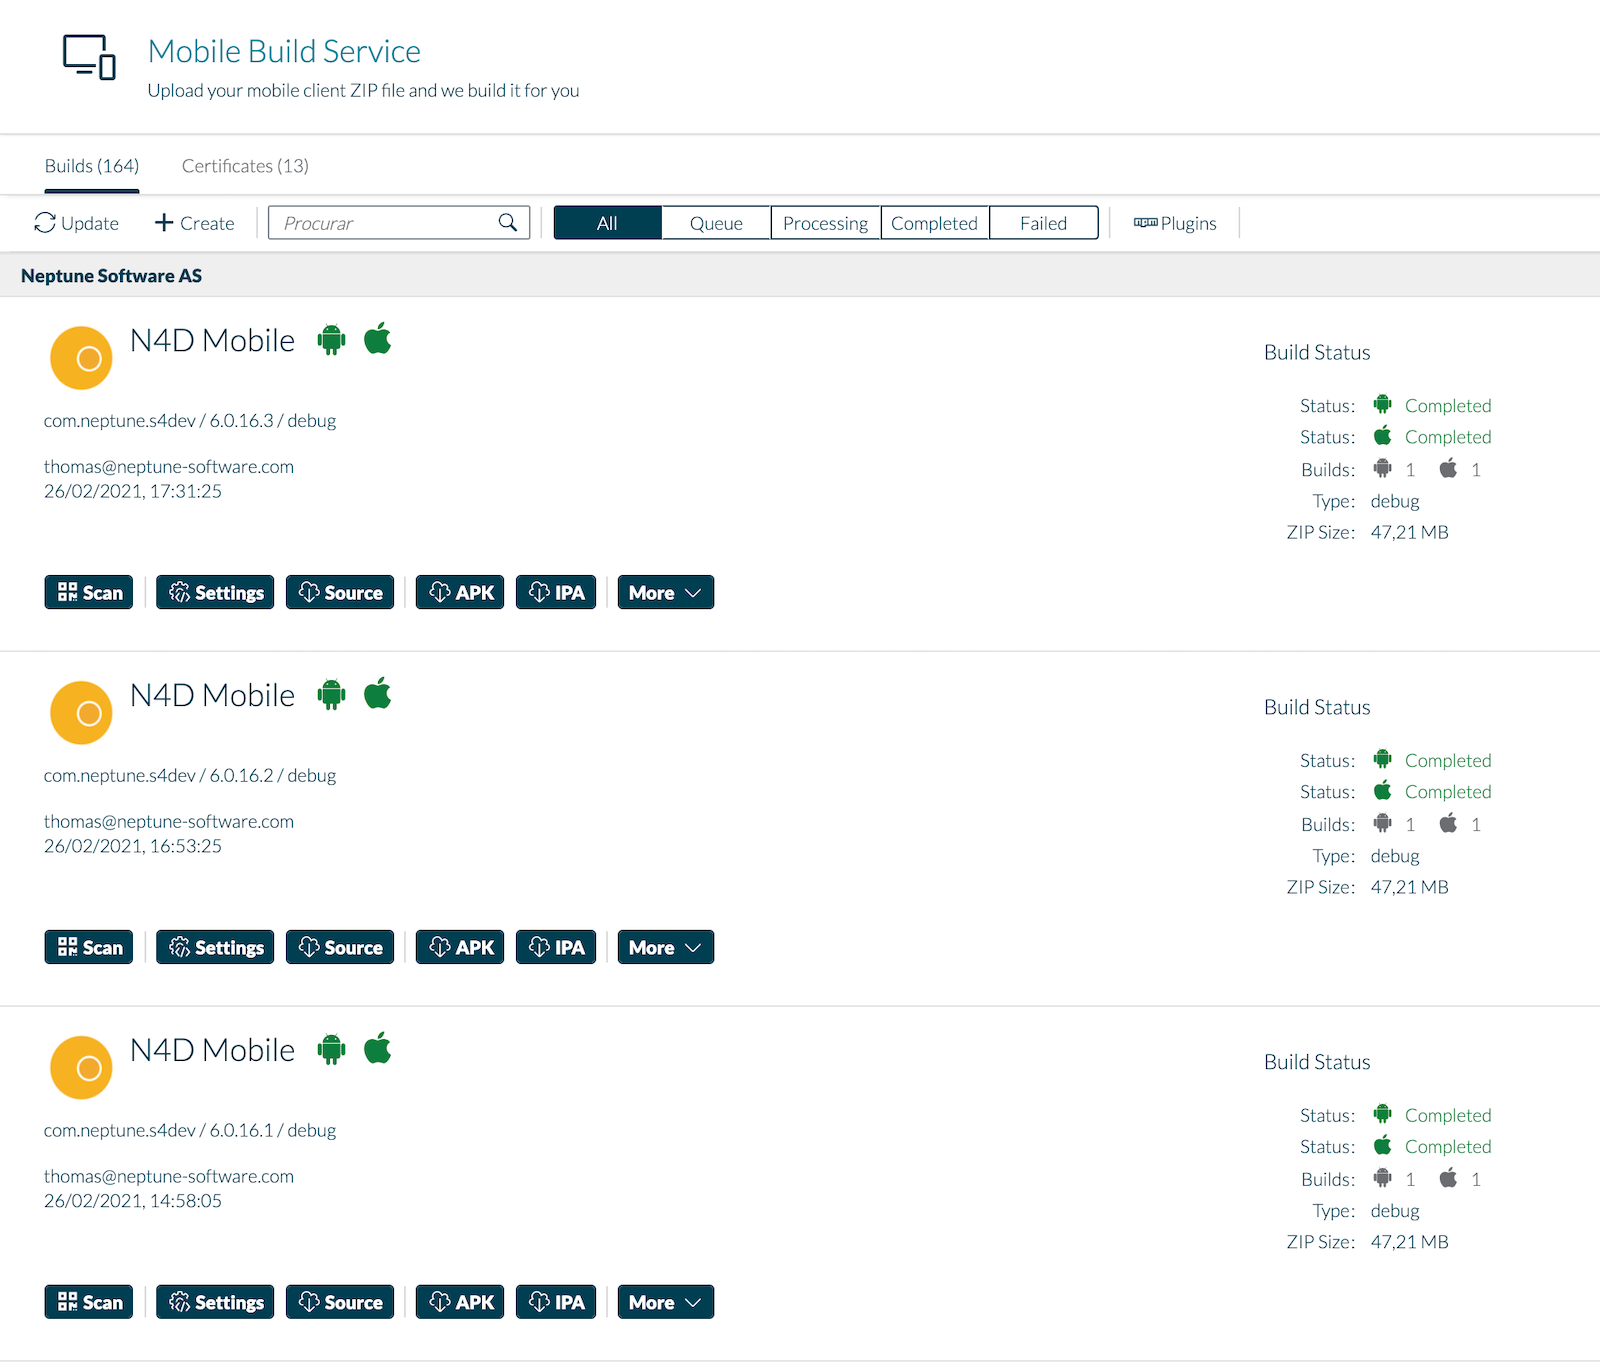The width and height of the screenshot is (1600, 1365).
Task: Click the 26/02/2021, 14:58:05 timestamp
Action: click(133, 1201)
